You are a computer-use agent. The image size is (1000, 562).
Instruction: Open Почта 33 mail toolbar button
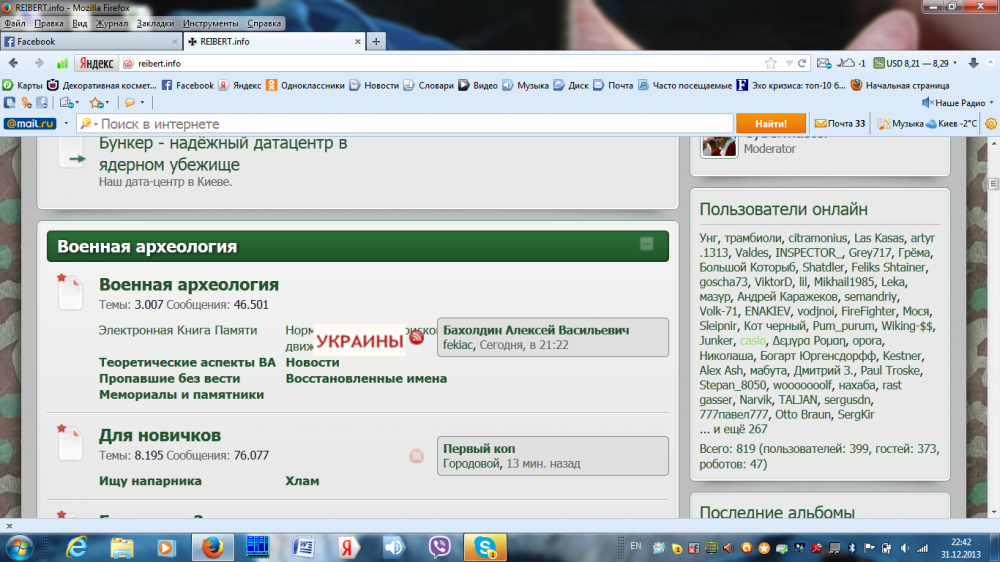click(x=840, y=124)
